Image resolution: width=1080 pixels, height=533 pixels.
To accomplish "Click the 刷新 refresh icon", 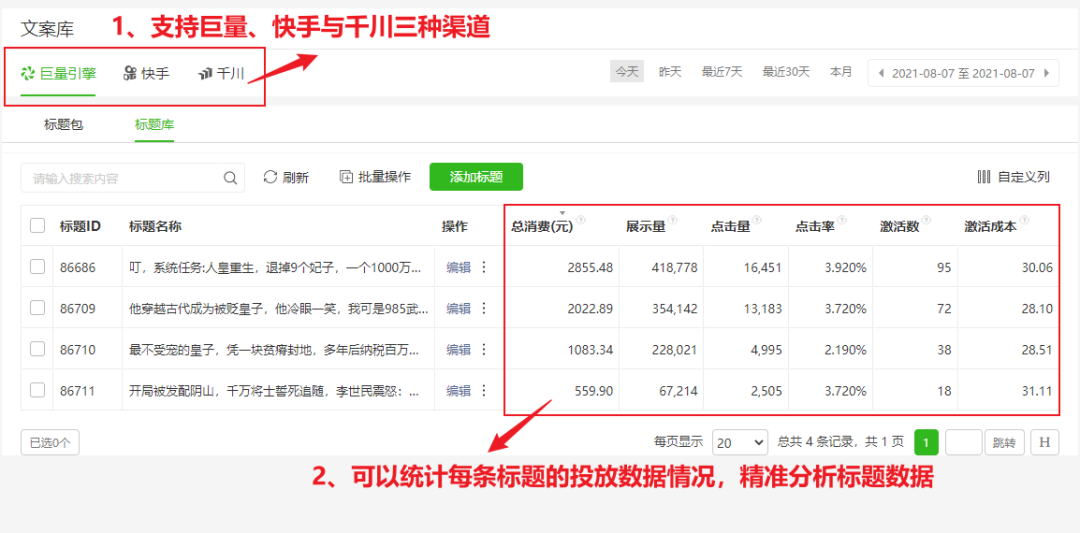I will (x=270, y=177).
